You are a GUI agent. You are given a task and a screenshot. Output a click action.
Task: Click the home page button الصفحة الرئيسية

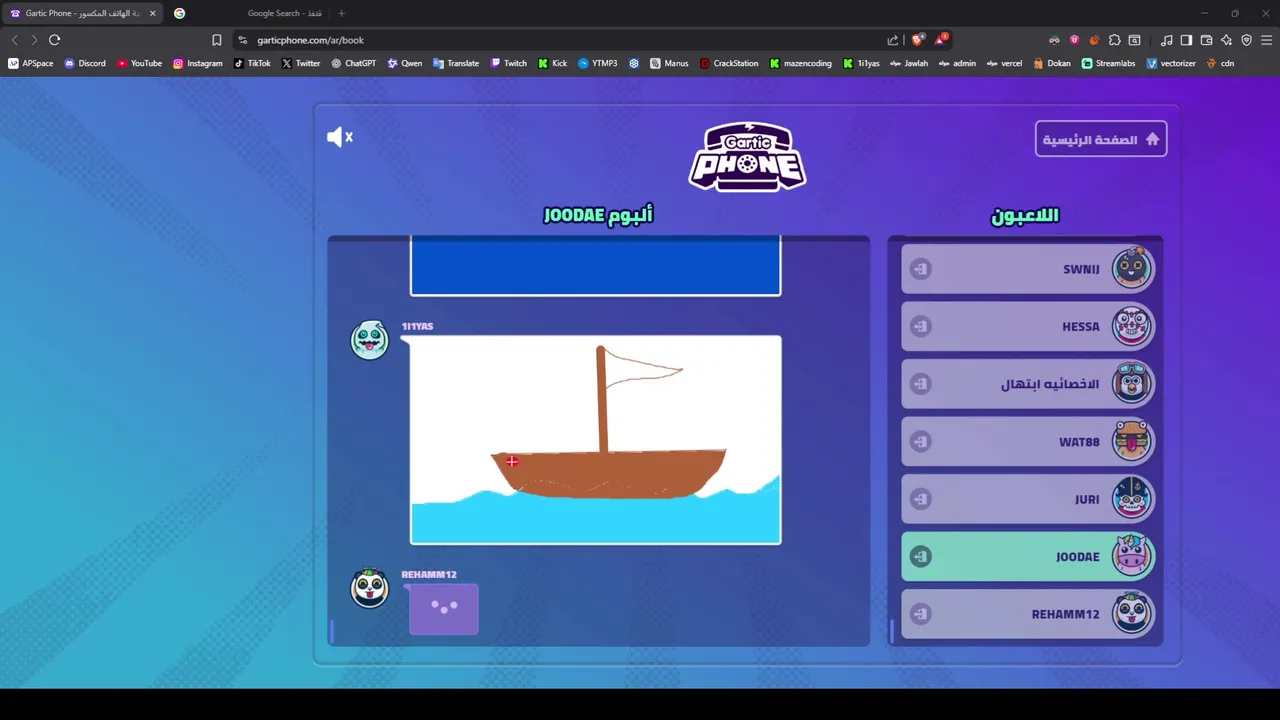(x=1101, y=139)
